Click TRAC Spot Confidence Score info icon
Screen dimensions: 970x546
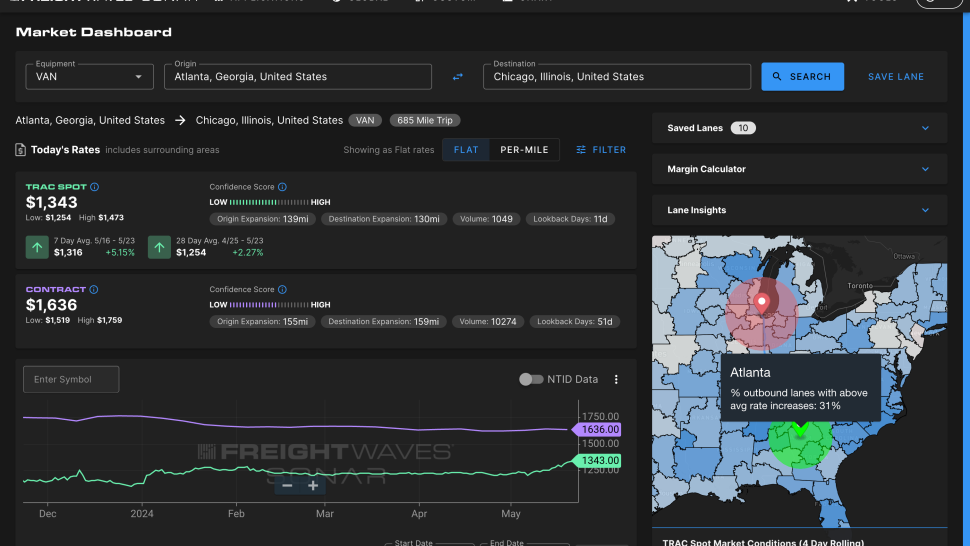click(282, 187)
